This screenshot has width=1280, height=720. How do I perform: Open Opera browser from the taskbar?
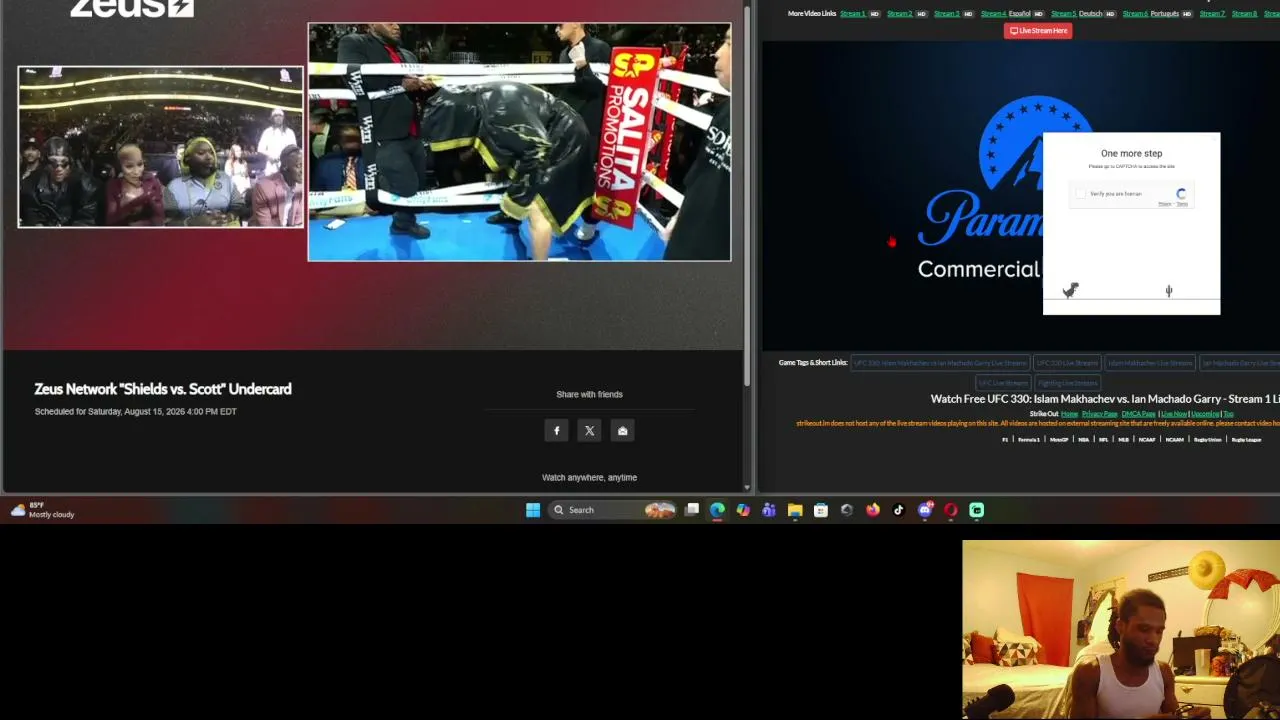(x=951, y=510)
